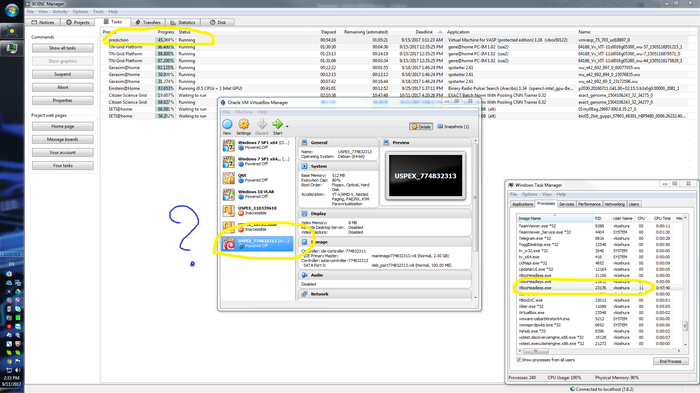Screen dimensions: 700x393
Task: Switch to VirtualBox Details view
Action: coord(421,126)
